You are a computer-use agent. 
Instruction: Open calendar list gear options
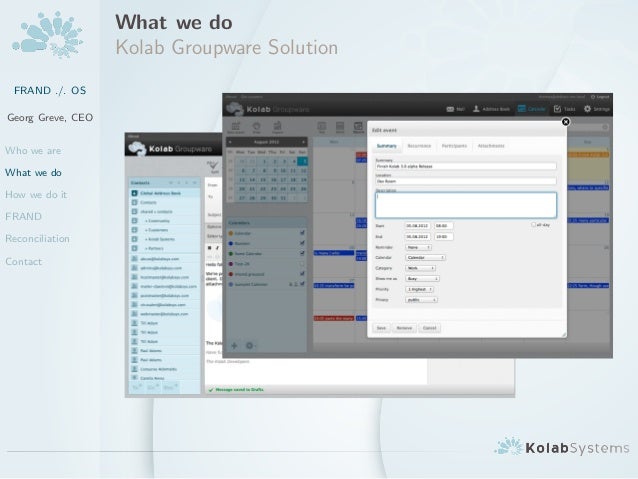point(249,346)
